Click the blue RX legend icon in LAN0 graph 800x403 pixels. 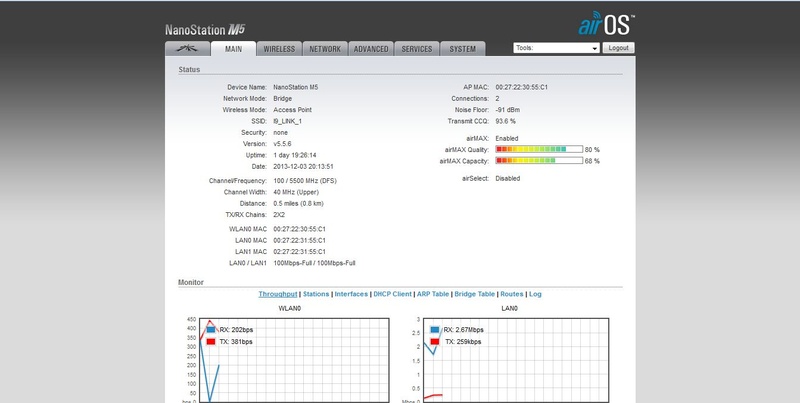pos(435,328)
